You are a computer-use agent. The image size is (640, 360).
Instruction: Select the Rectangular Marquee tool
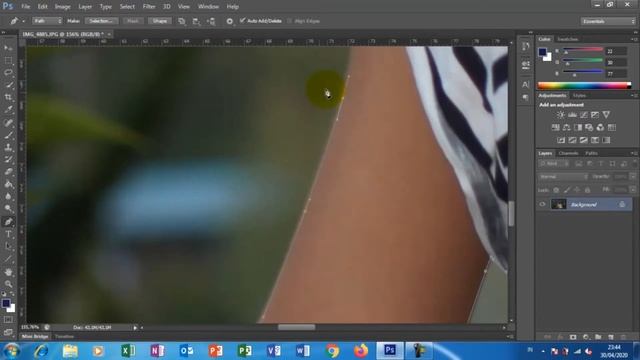(x=8, y=60)
